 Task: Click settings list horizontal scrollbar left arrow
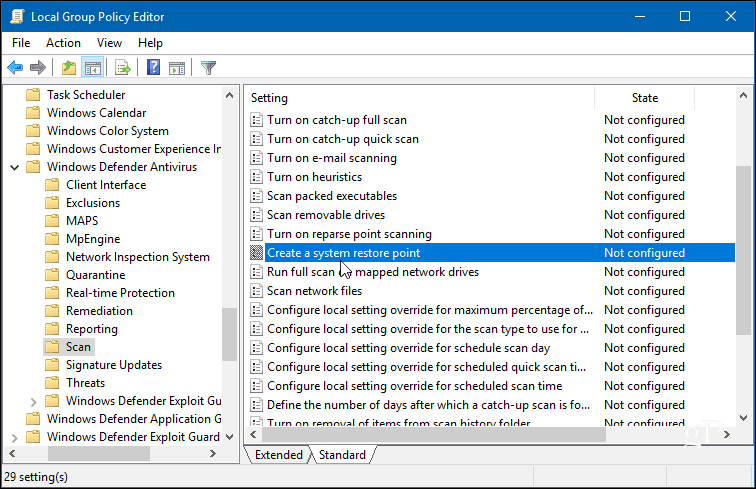click(x=253, y=435)
